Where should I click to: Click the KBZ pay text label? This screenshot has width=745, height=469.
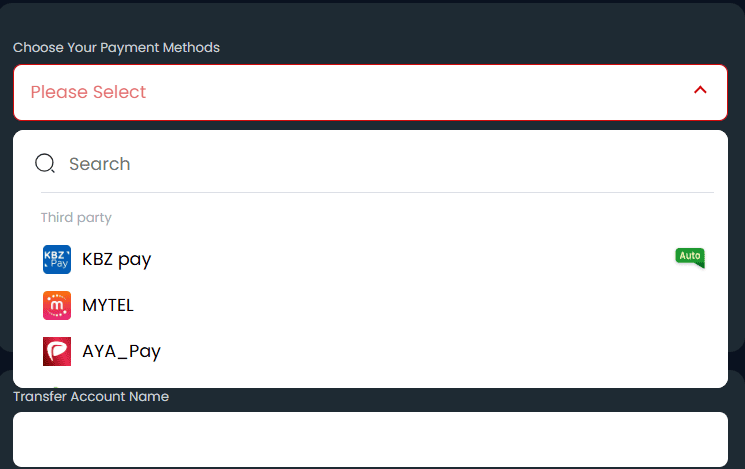coord(116,259)
